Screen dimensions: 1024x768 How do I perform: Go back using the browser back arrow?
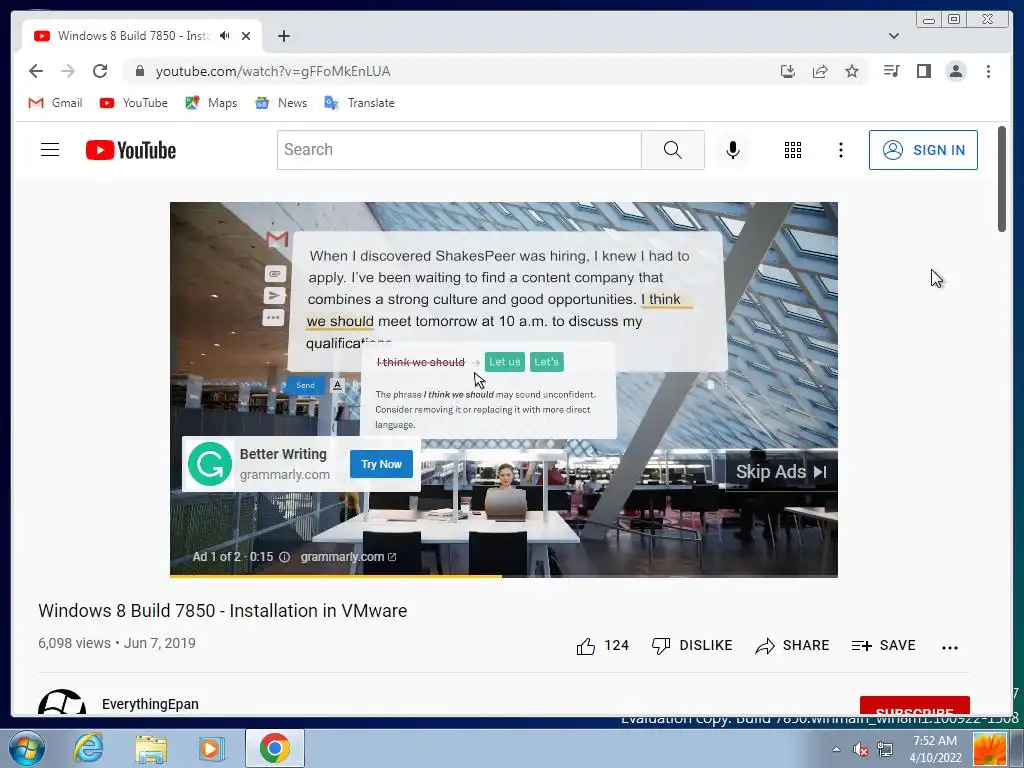click(36, 71)
